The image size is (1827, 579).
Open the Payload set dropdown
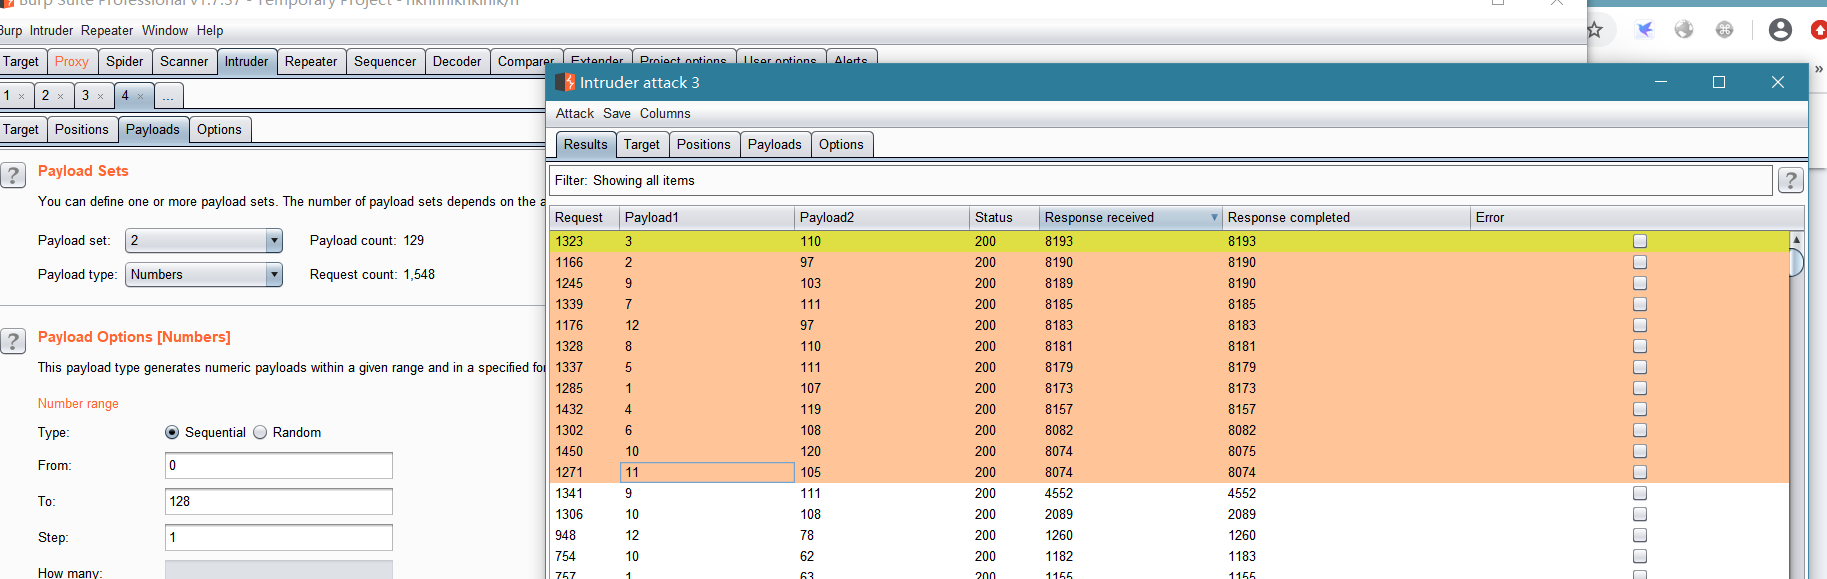(x=204, y=240)
